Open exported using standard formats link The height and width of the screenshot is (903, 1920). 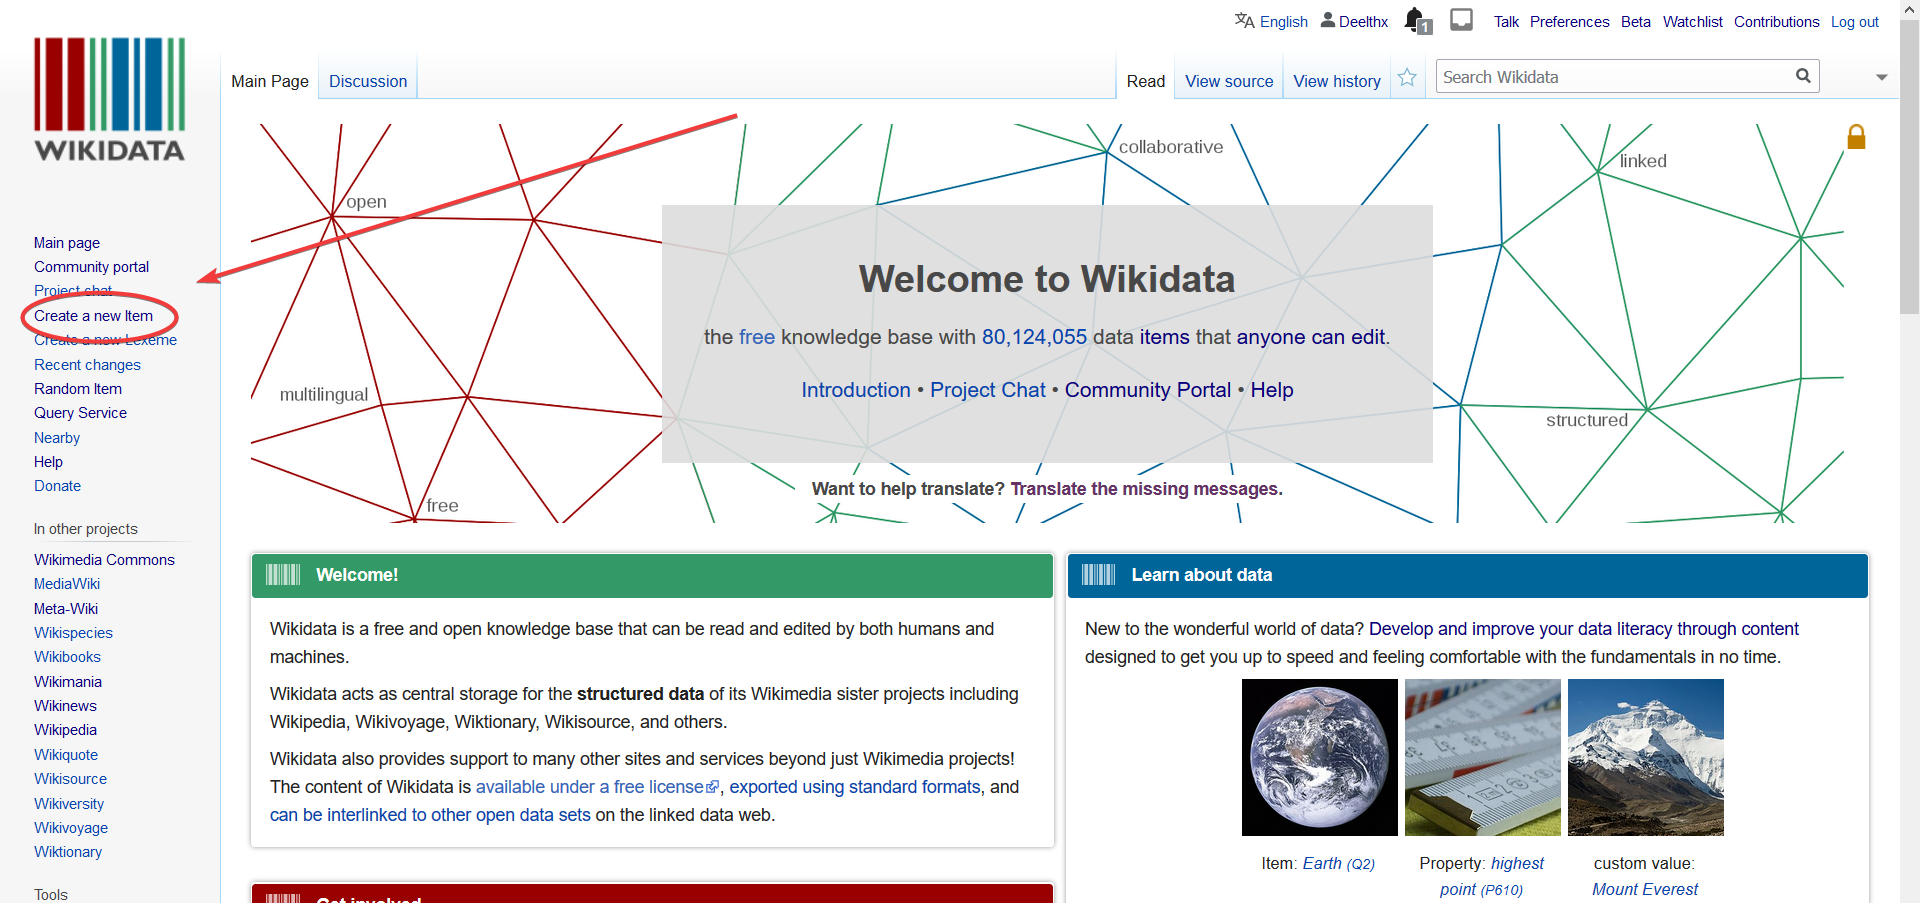(855, 787)
